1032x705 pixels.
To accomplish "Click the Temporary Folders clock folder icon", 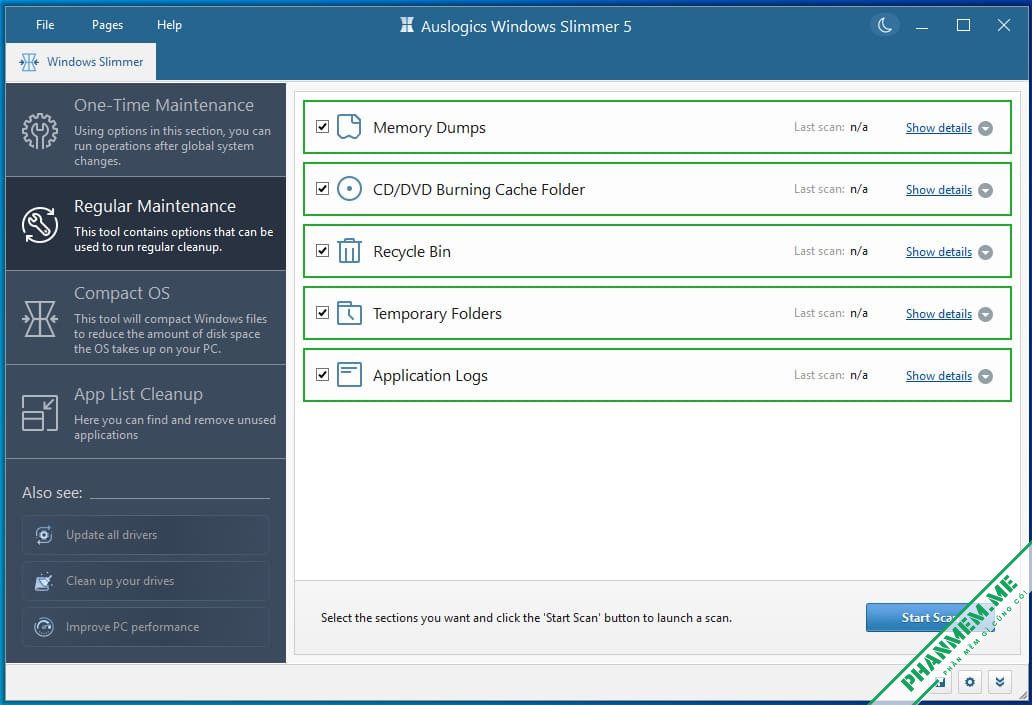I will pos(349,313).
